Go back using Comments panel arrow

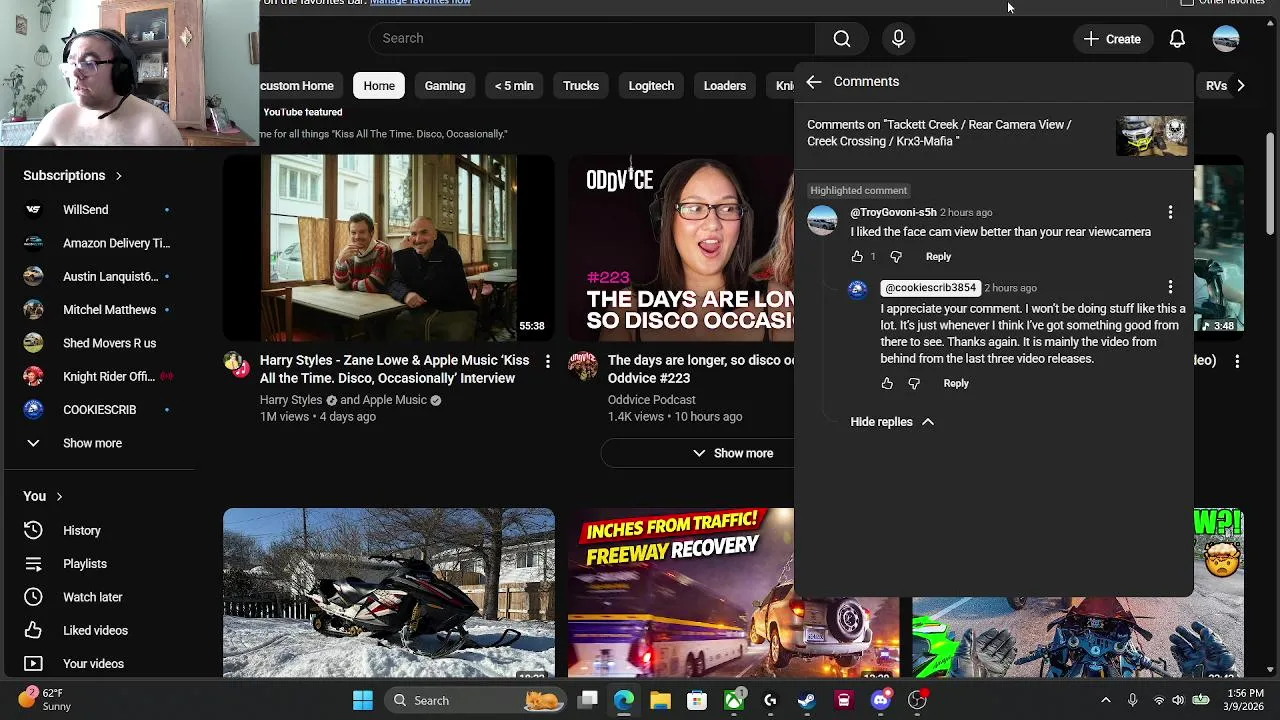click(x=814, y=82)
